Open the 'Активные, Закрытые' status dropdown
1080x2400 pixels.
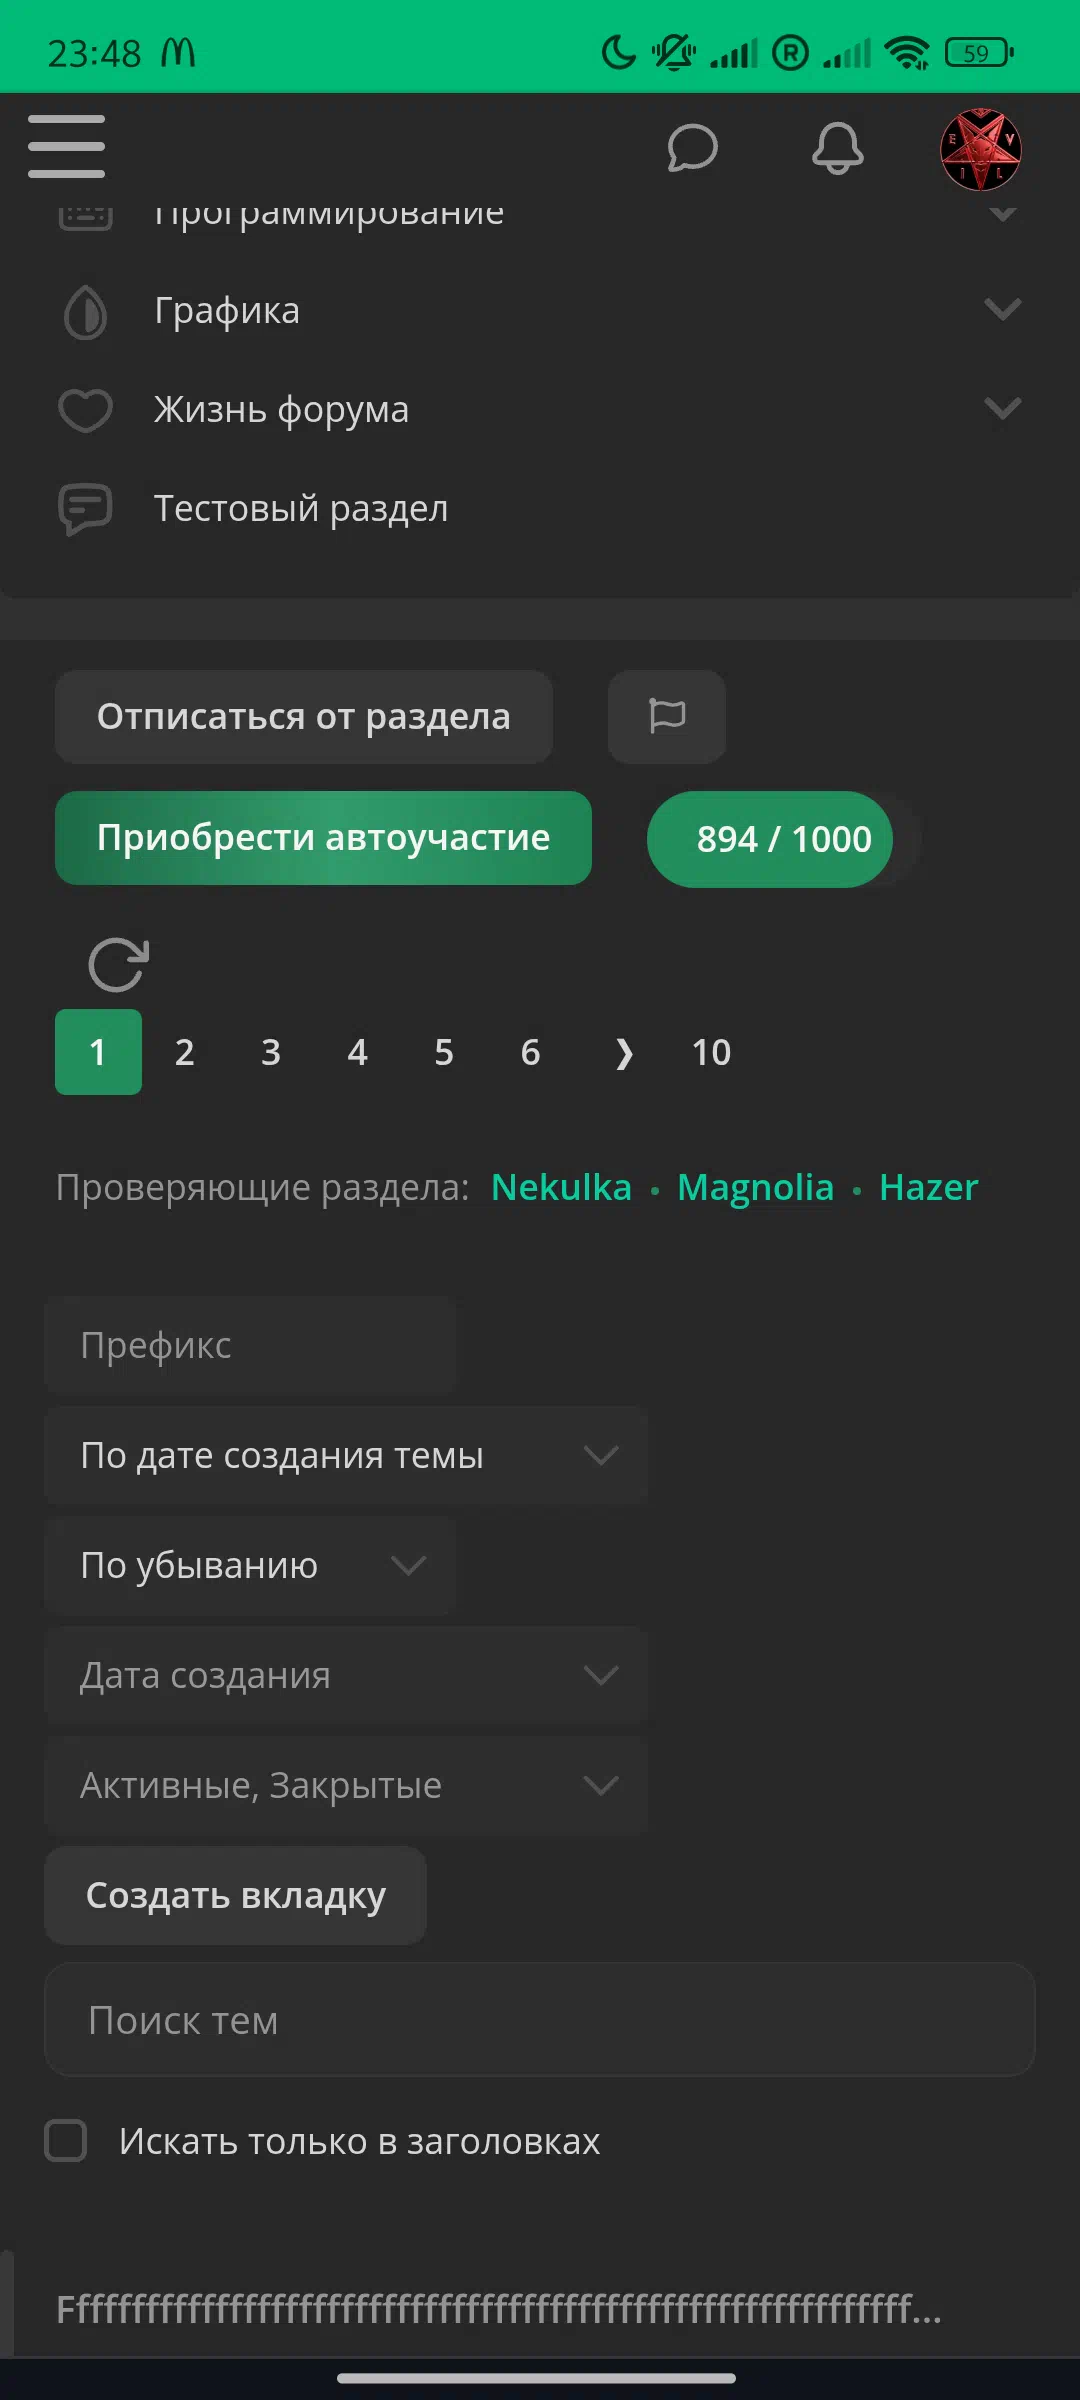pyautogui.click(x=346, y=1785)
